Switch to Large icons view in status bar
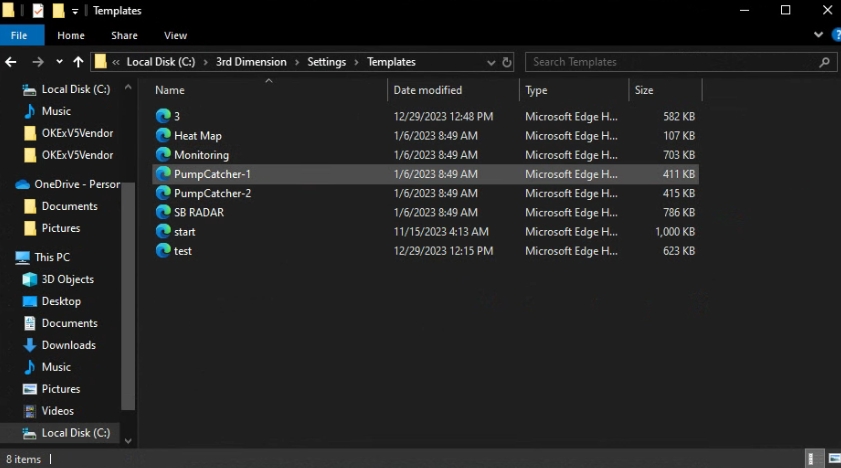841x468 pixels. coord(832,459)
